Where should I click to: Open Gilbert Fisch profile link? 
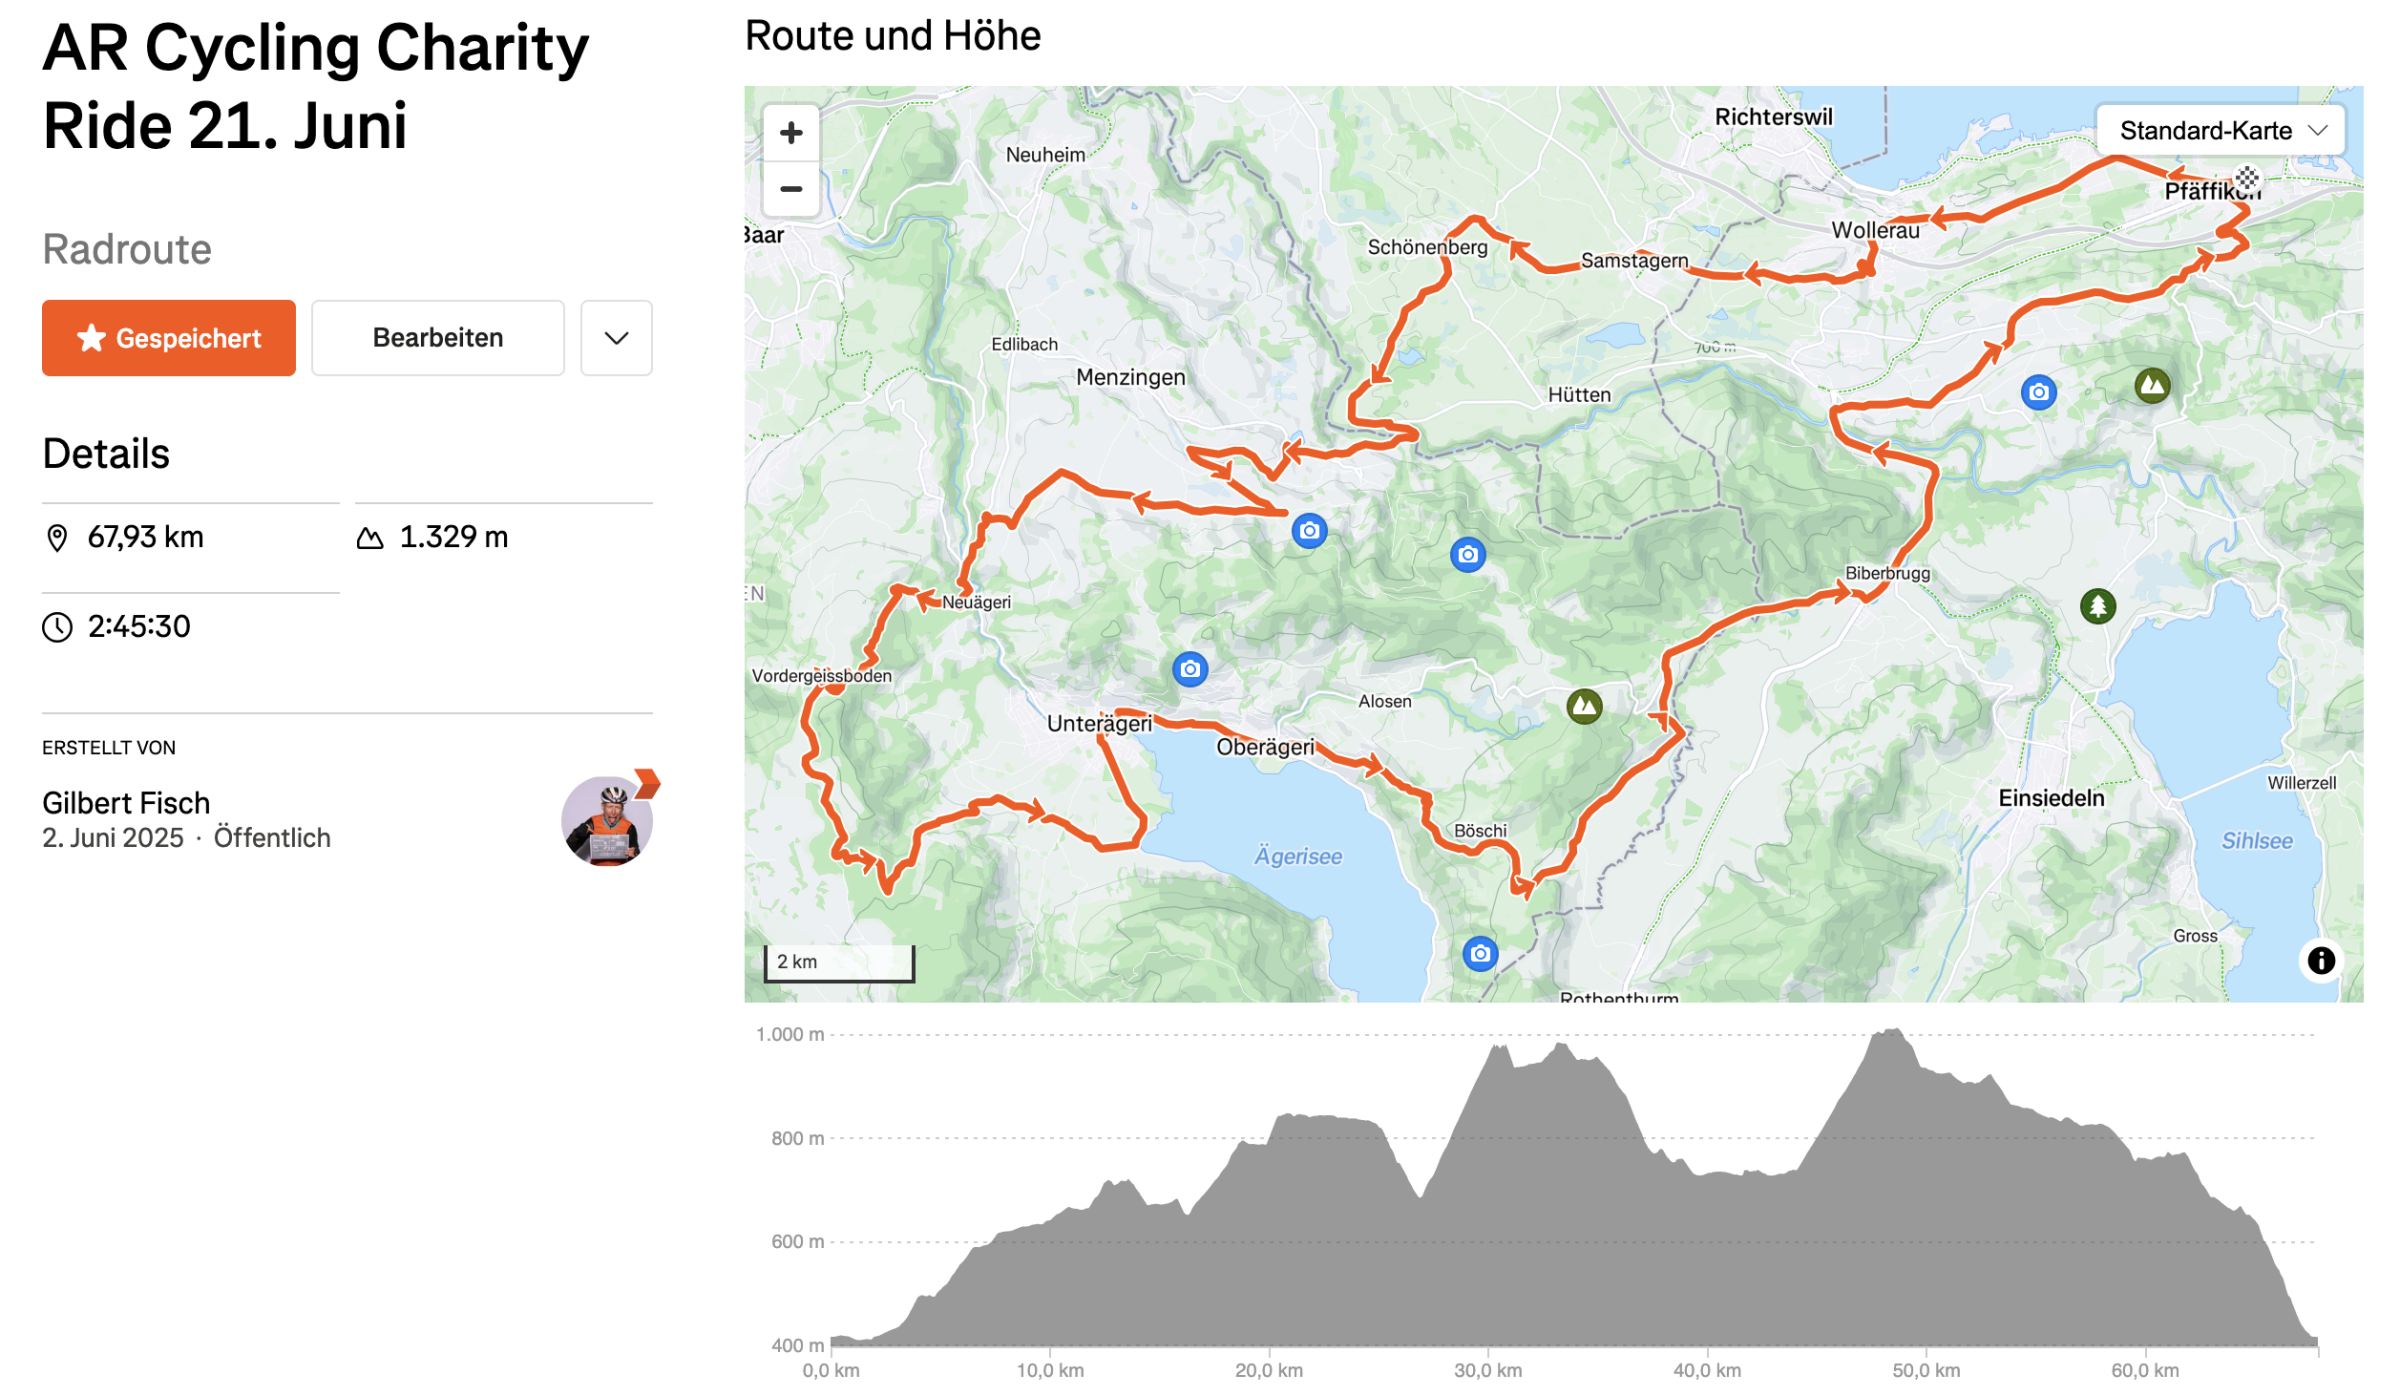(126, 803)
